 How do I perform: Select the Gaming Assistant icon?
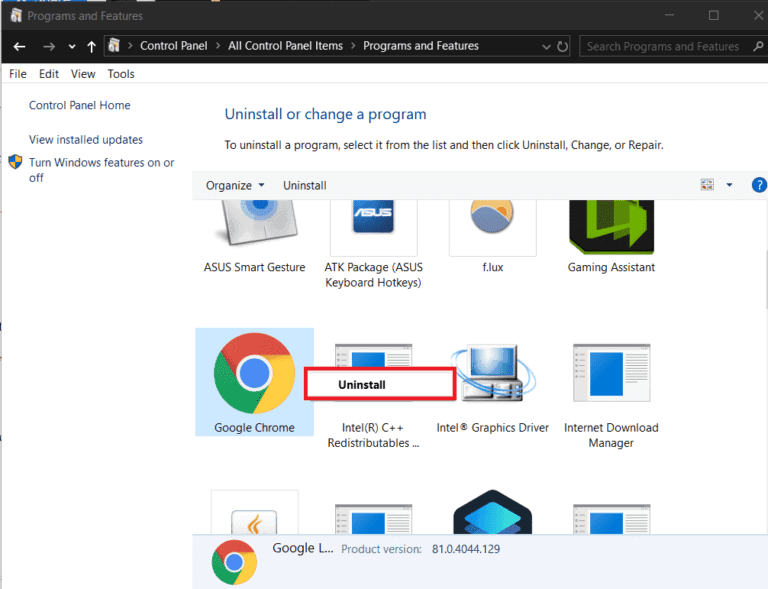coord(611,227)
